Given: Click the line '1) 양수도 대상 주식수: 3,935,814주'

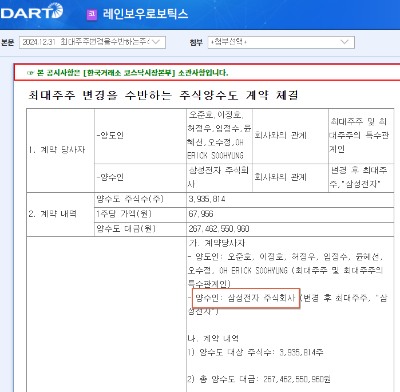Looking at the screenshot, I should [x=255, y=352].
